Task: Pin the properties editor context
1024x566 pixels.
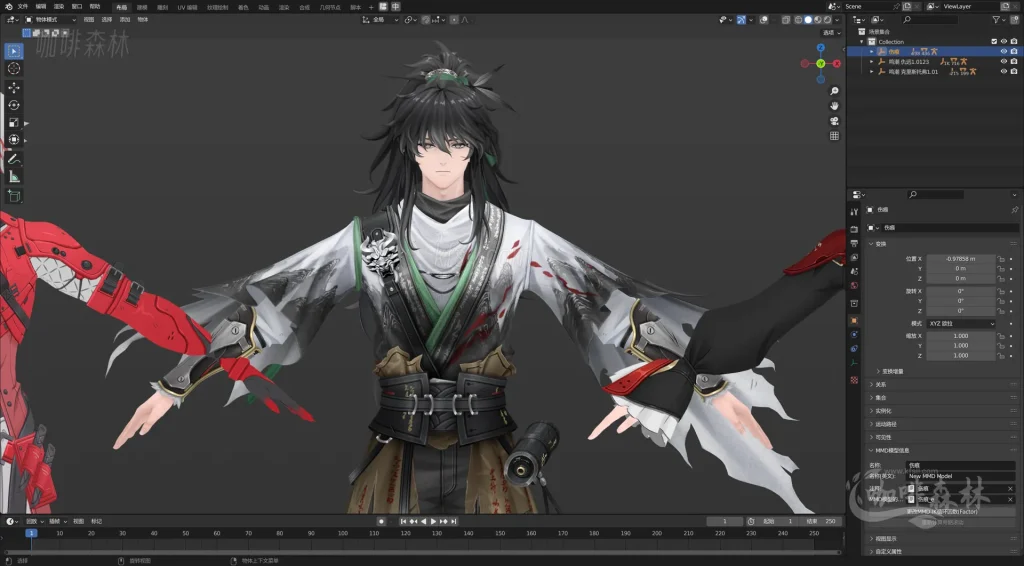Action: coord(1014,210)
